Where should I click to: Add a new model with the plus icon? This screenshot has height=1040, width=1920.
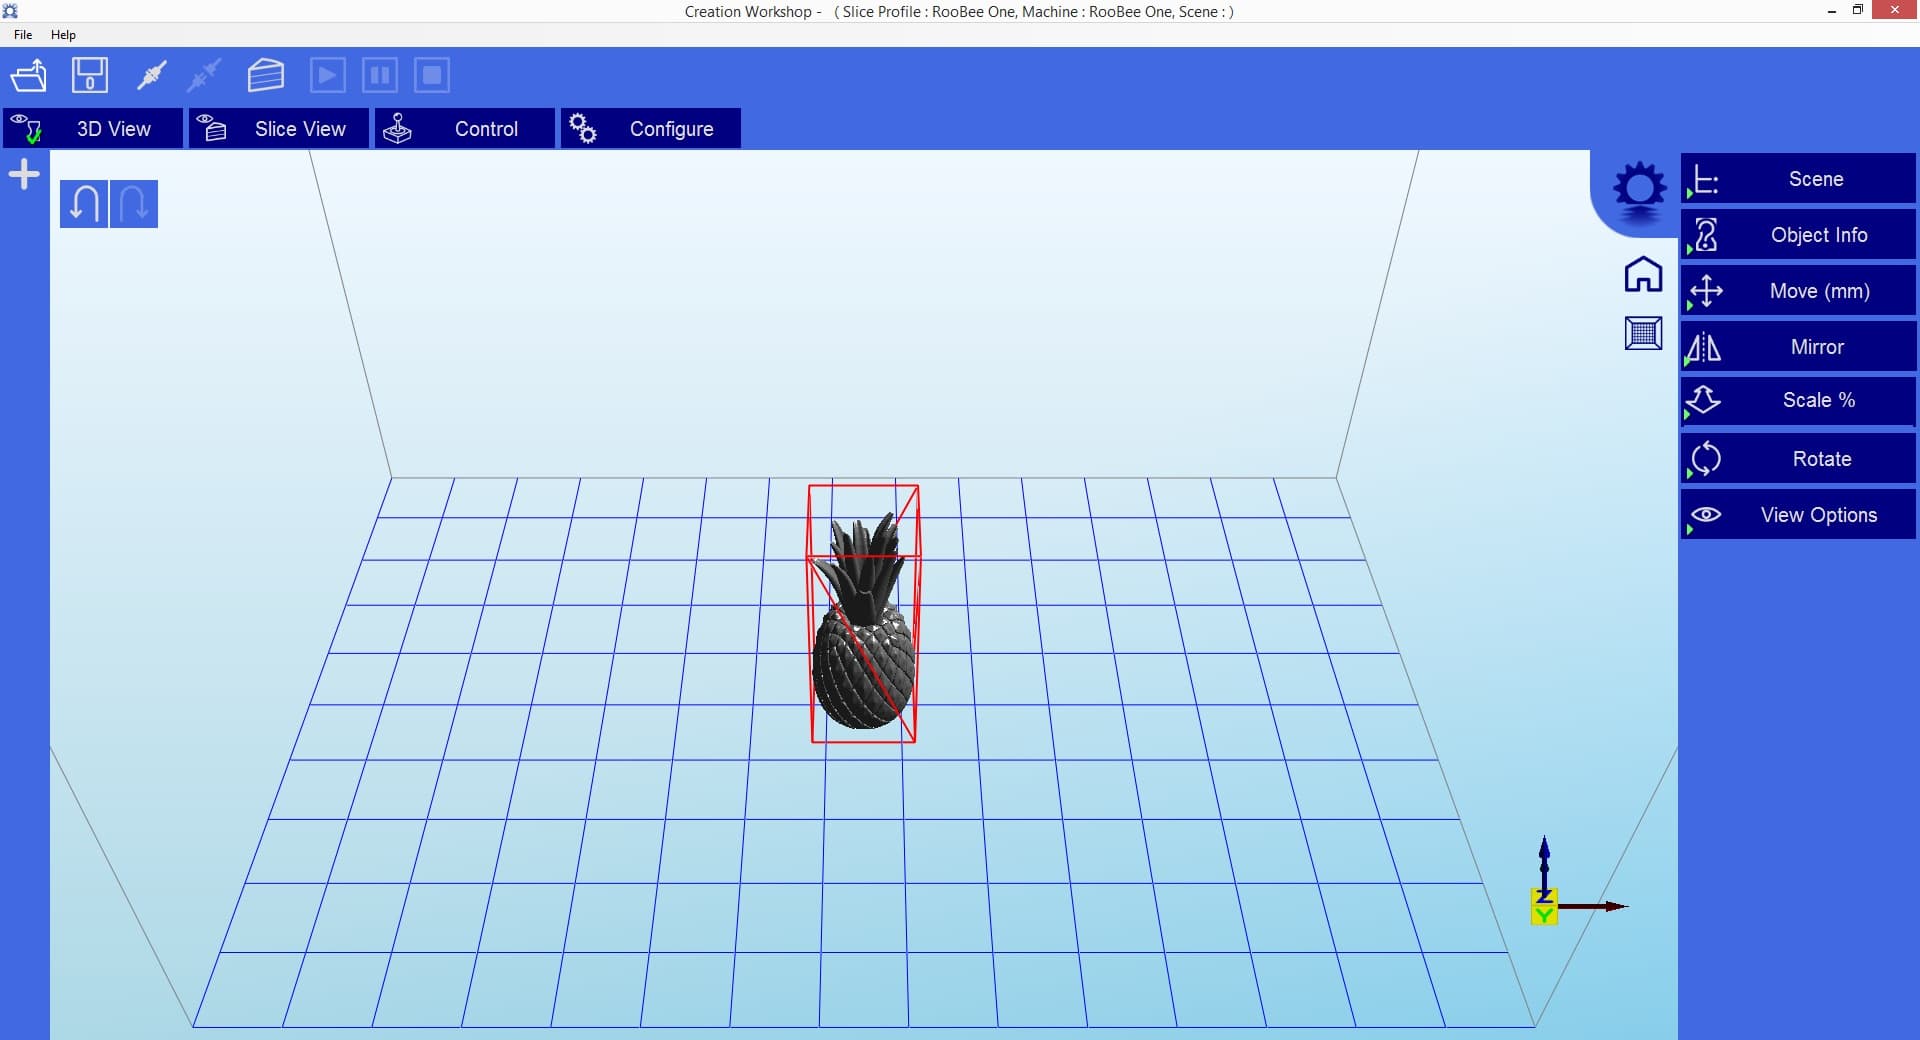click(23, 174)
